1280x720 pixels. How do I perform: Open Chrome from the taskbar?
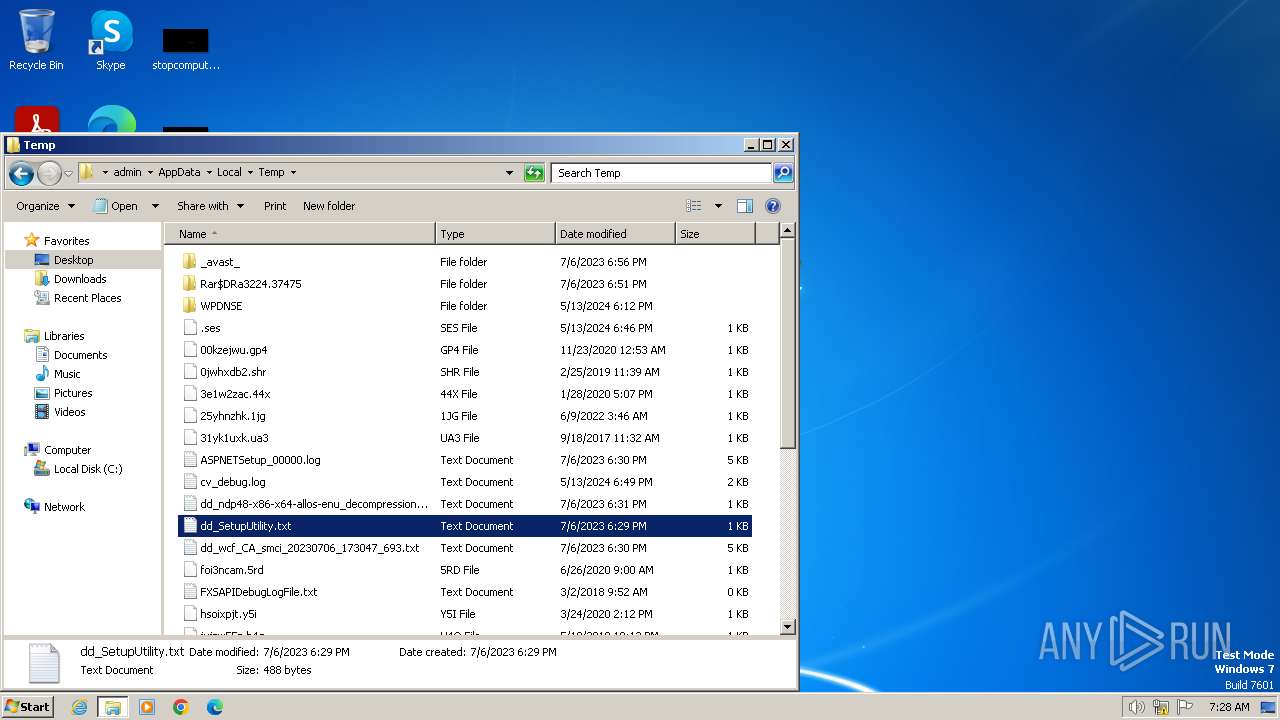tap(181, 707)
